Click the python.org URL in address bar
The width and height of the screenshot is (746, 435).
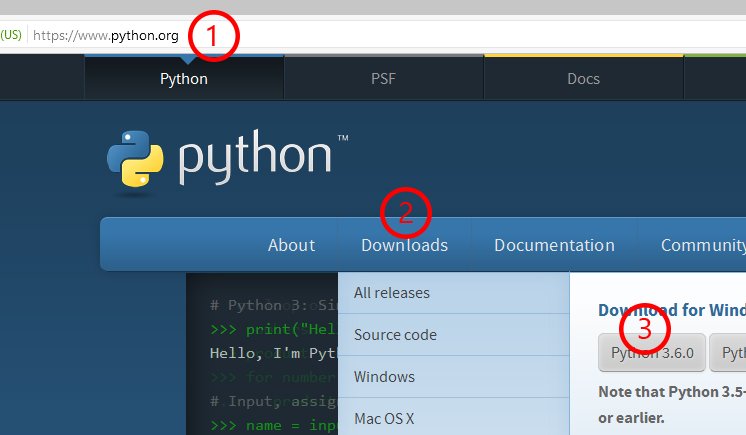(106, 36)
